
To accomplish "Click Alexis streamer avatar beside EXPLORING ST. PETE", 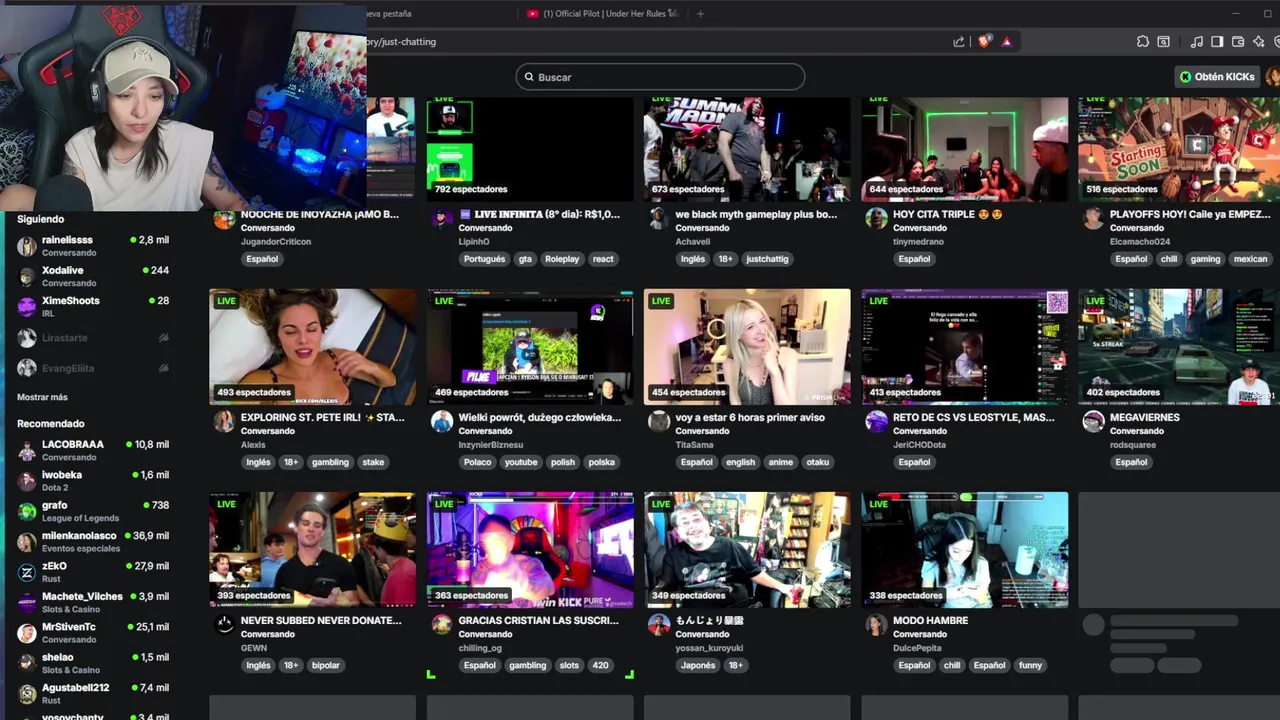I will point(224,422).
